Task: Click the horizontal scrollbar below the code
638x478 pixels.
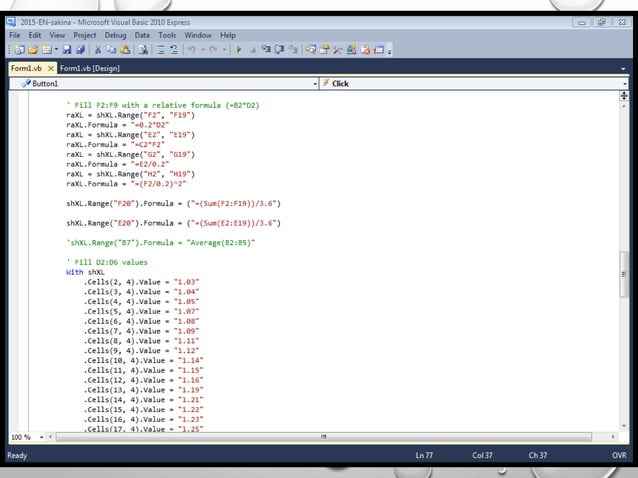Action: click(x=322, y=437)
